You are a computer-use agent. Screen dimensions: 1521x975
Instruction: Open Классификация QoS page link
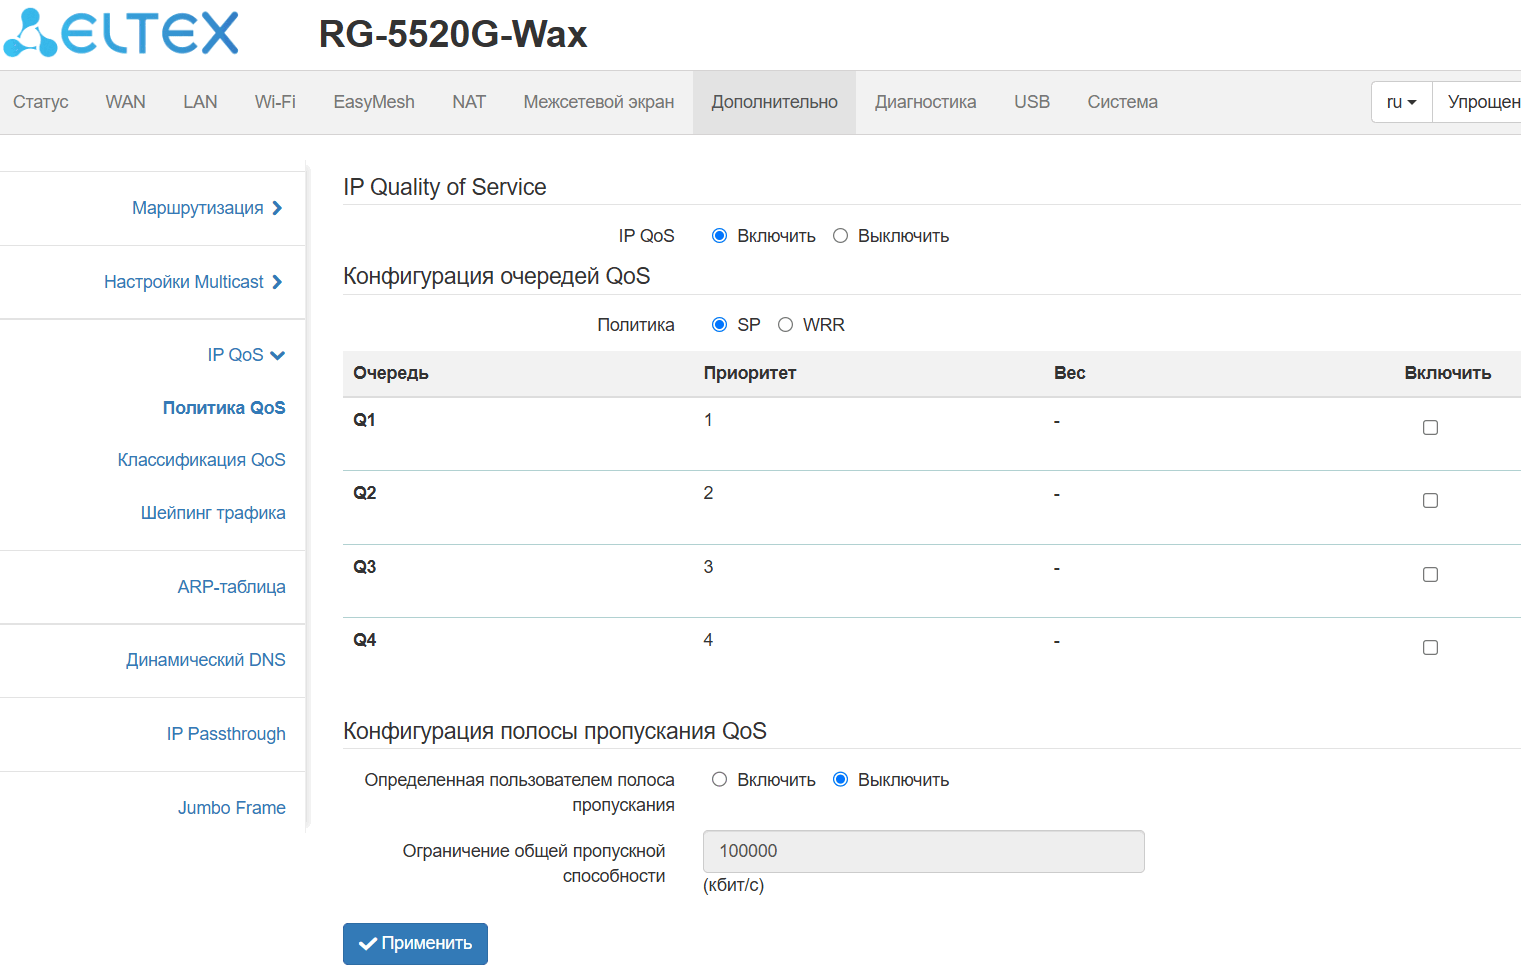pyautogui.click(x=201, y=460)
